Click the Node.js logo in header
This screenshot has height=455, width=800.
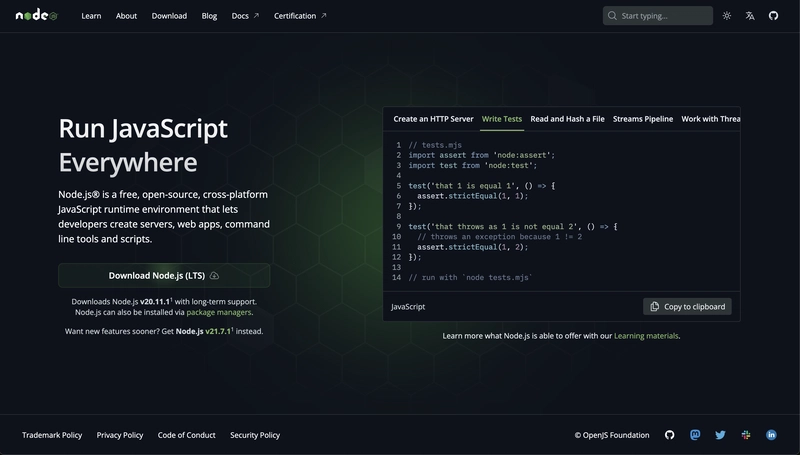[37, 15]
